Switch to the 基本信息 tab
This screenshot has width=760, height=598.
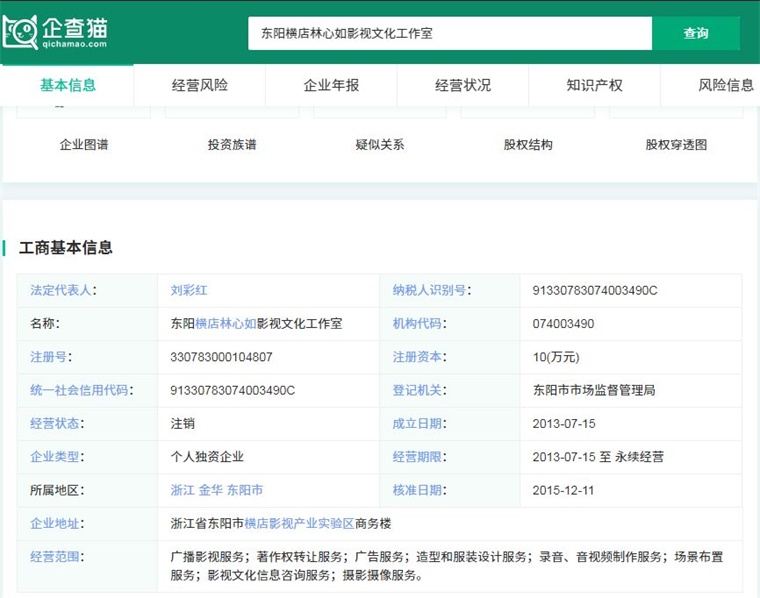[67, 85]
